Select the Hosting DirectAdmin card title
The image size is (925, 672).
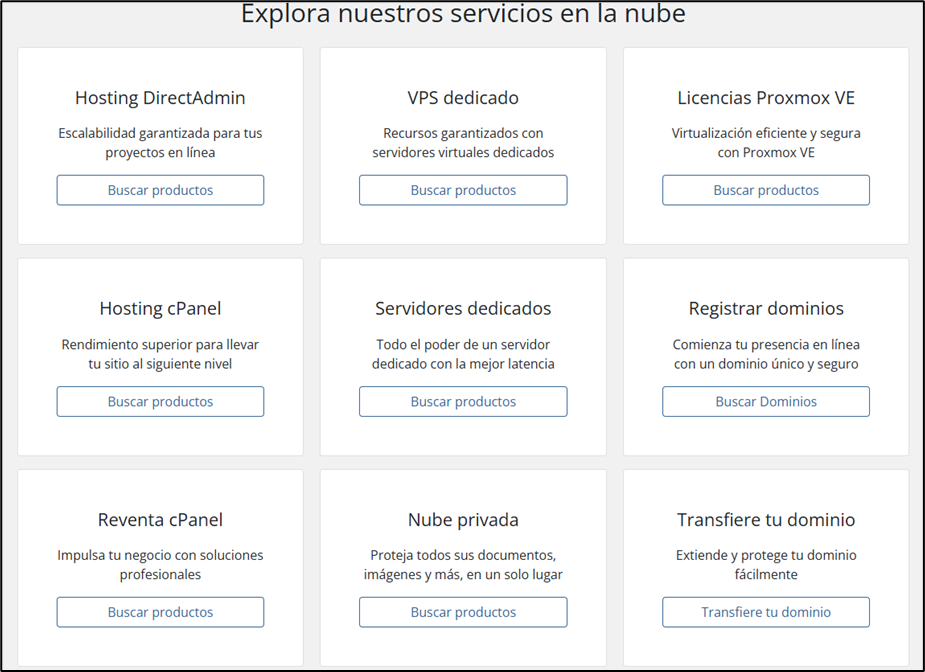tap(160, 98)
